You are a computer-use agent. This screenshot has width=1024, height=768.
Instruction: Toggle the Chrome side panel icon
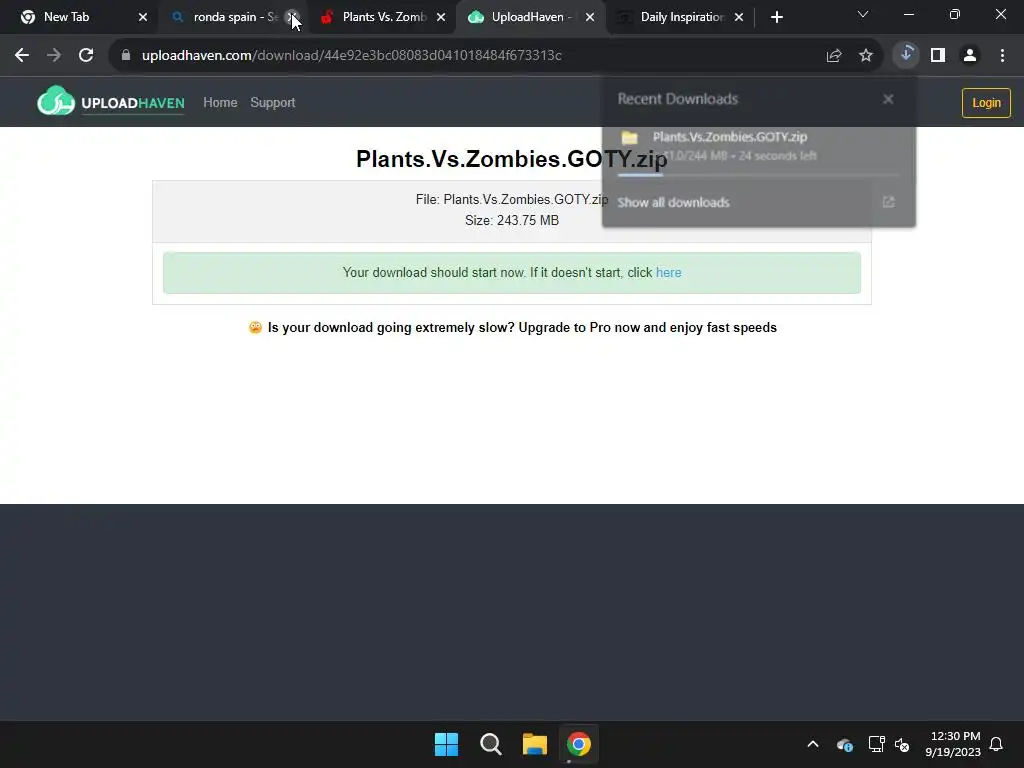pos(938,56)
